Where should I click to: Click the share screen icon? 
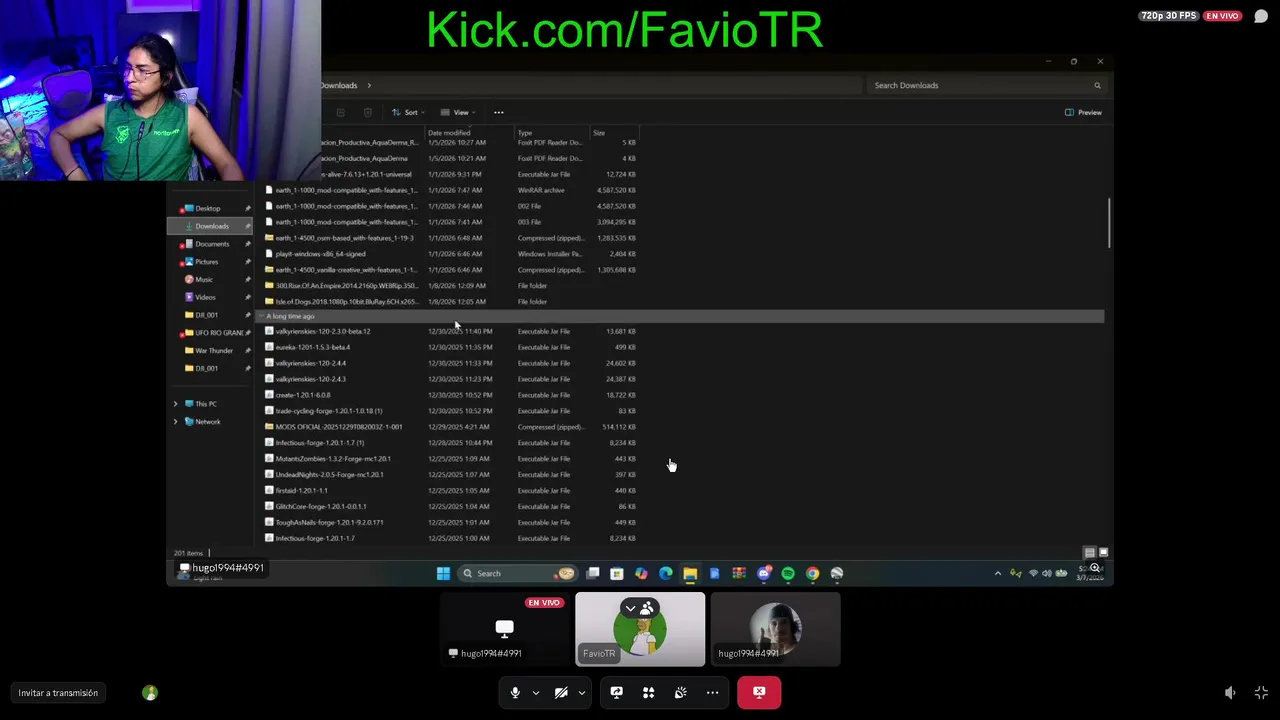pyautogui.click(x=616, y=692)
